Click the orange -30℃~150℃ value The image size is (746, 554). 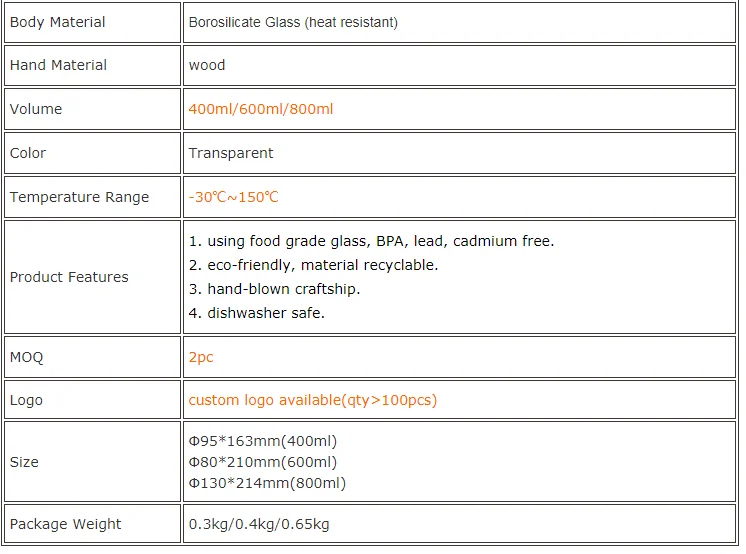click(x=233, y=197)
